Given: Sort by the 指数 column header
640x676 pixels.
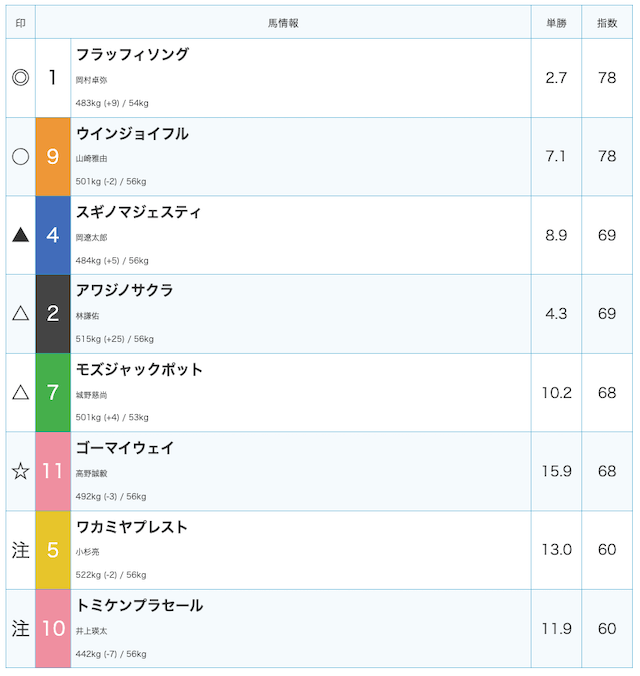Looking at the screenshot, I should (x=607, y=23).
